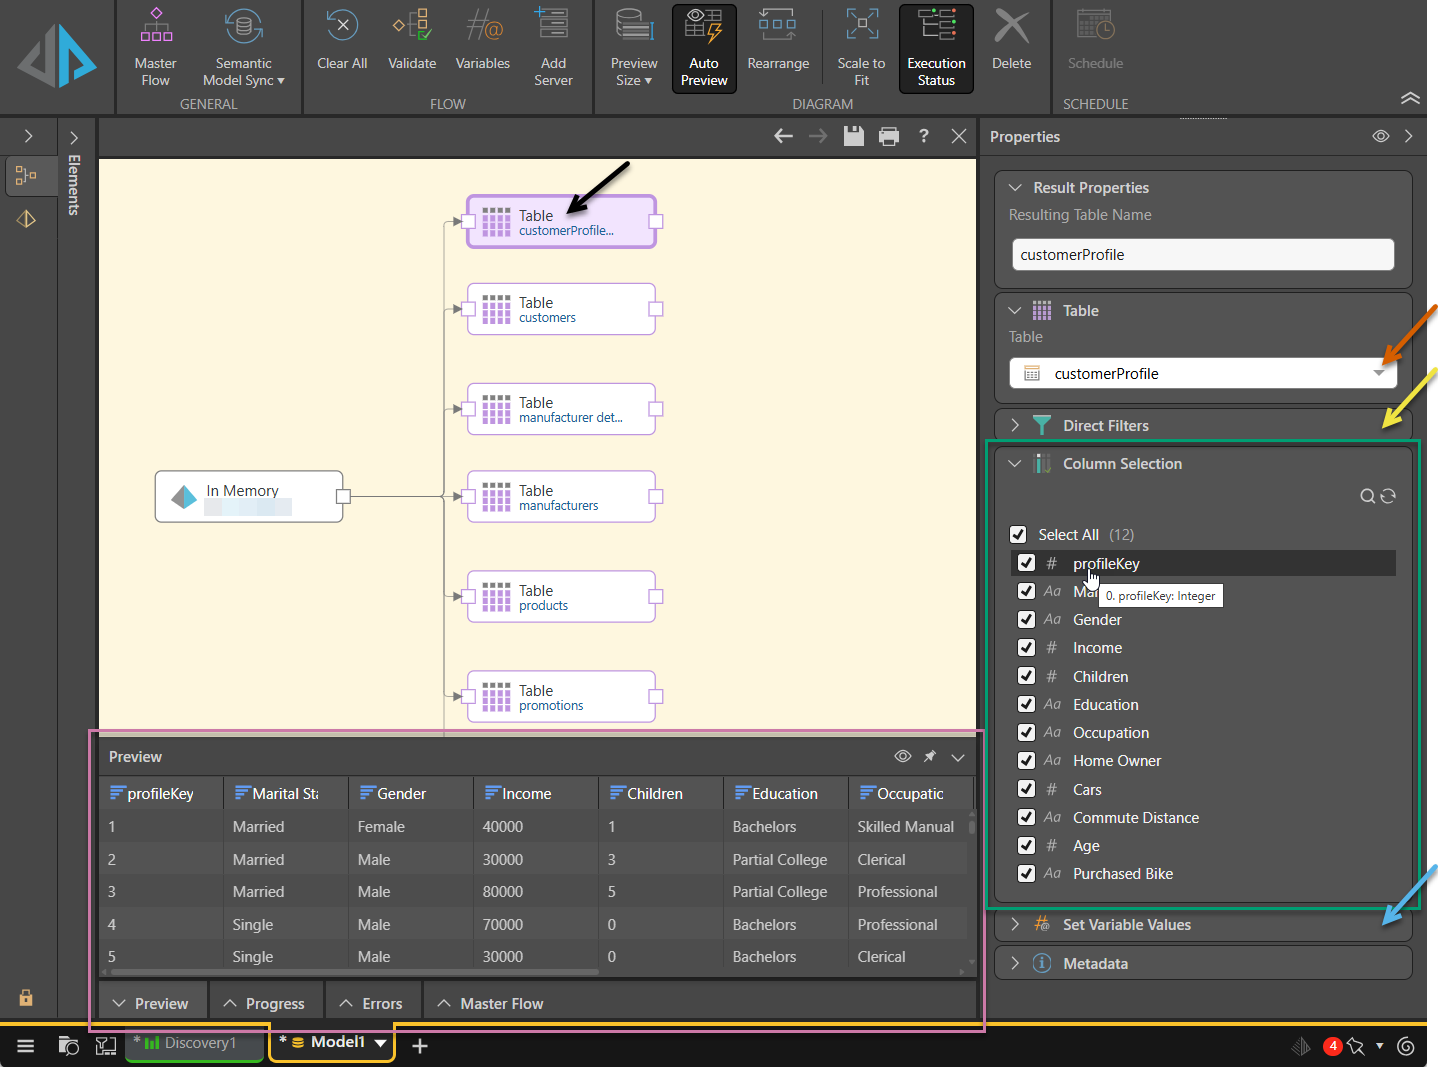Open the customerProfile table dropdown

[x=1378, y=373]
